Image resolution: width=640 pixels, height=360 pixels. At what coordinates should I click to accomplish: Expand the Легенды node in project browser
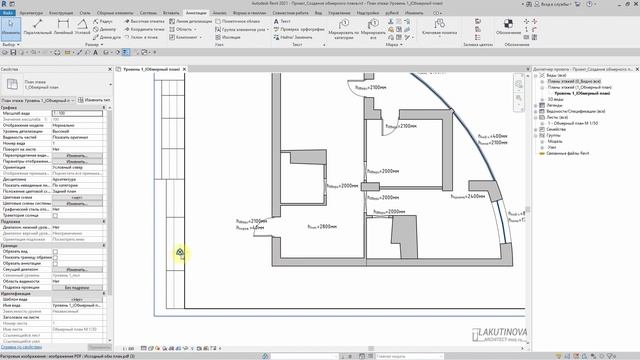click(x=536, y=105)
